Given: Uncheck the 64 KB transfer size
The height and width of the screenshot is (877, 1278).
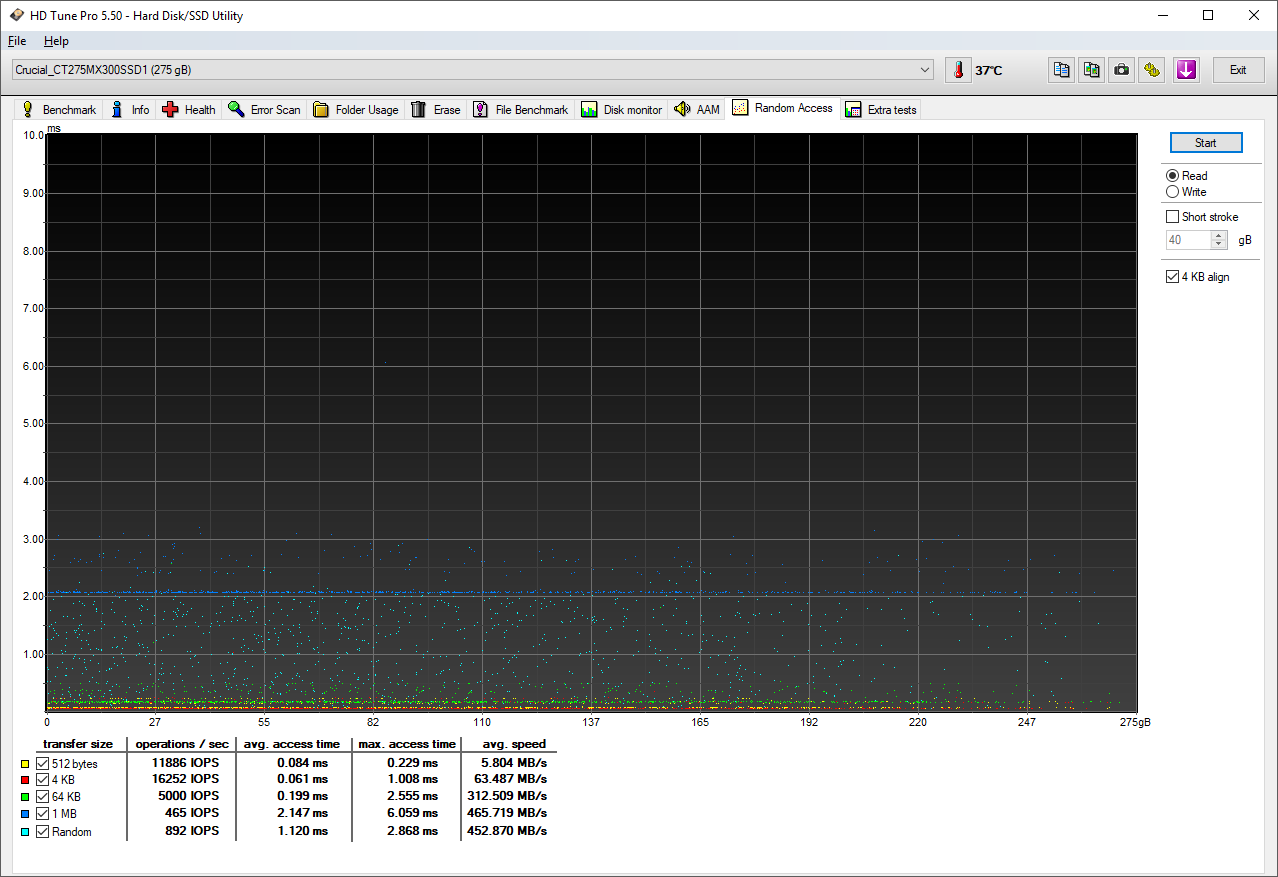Looking at the screenshot, I should tap(42, 797).
